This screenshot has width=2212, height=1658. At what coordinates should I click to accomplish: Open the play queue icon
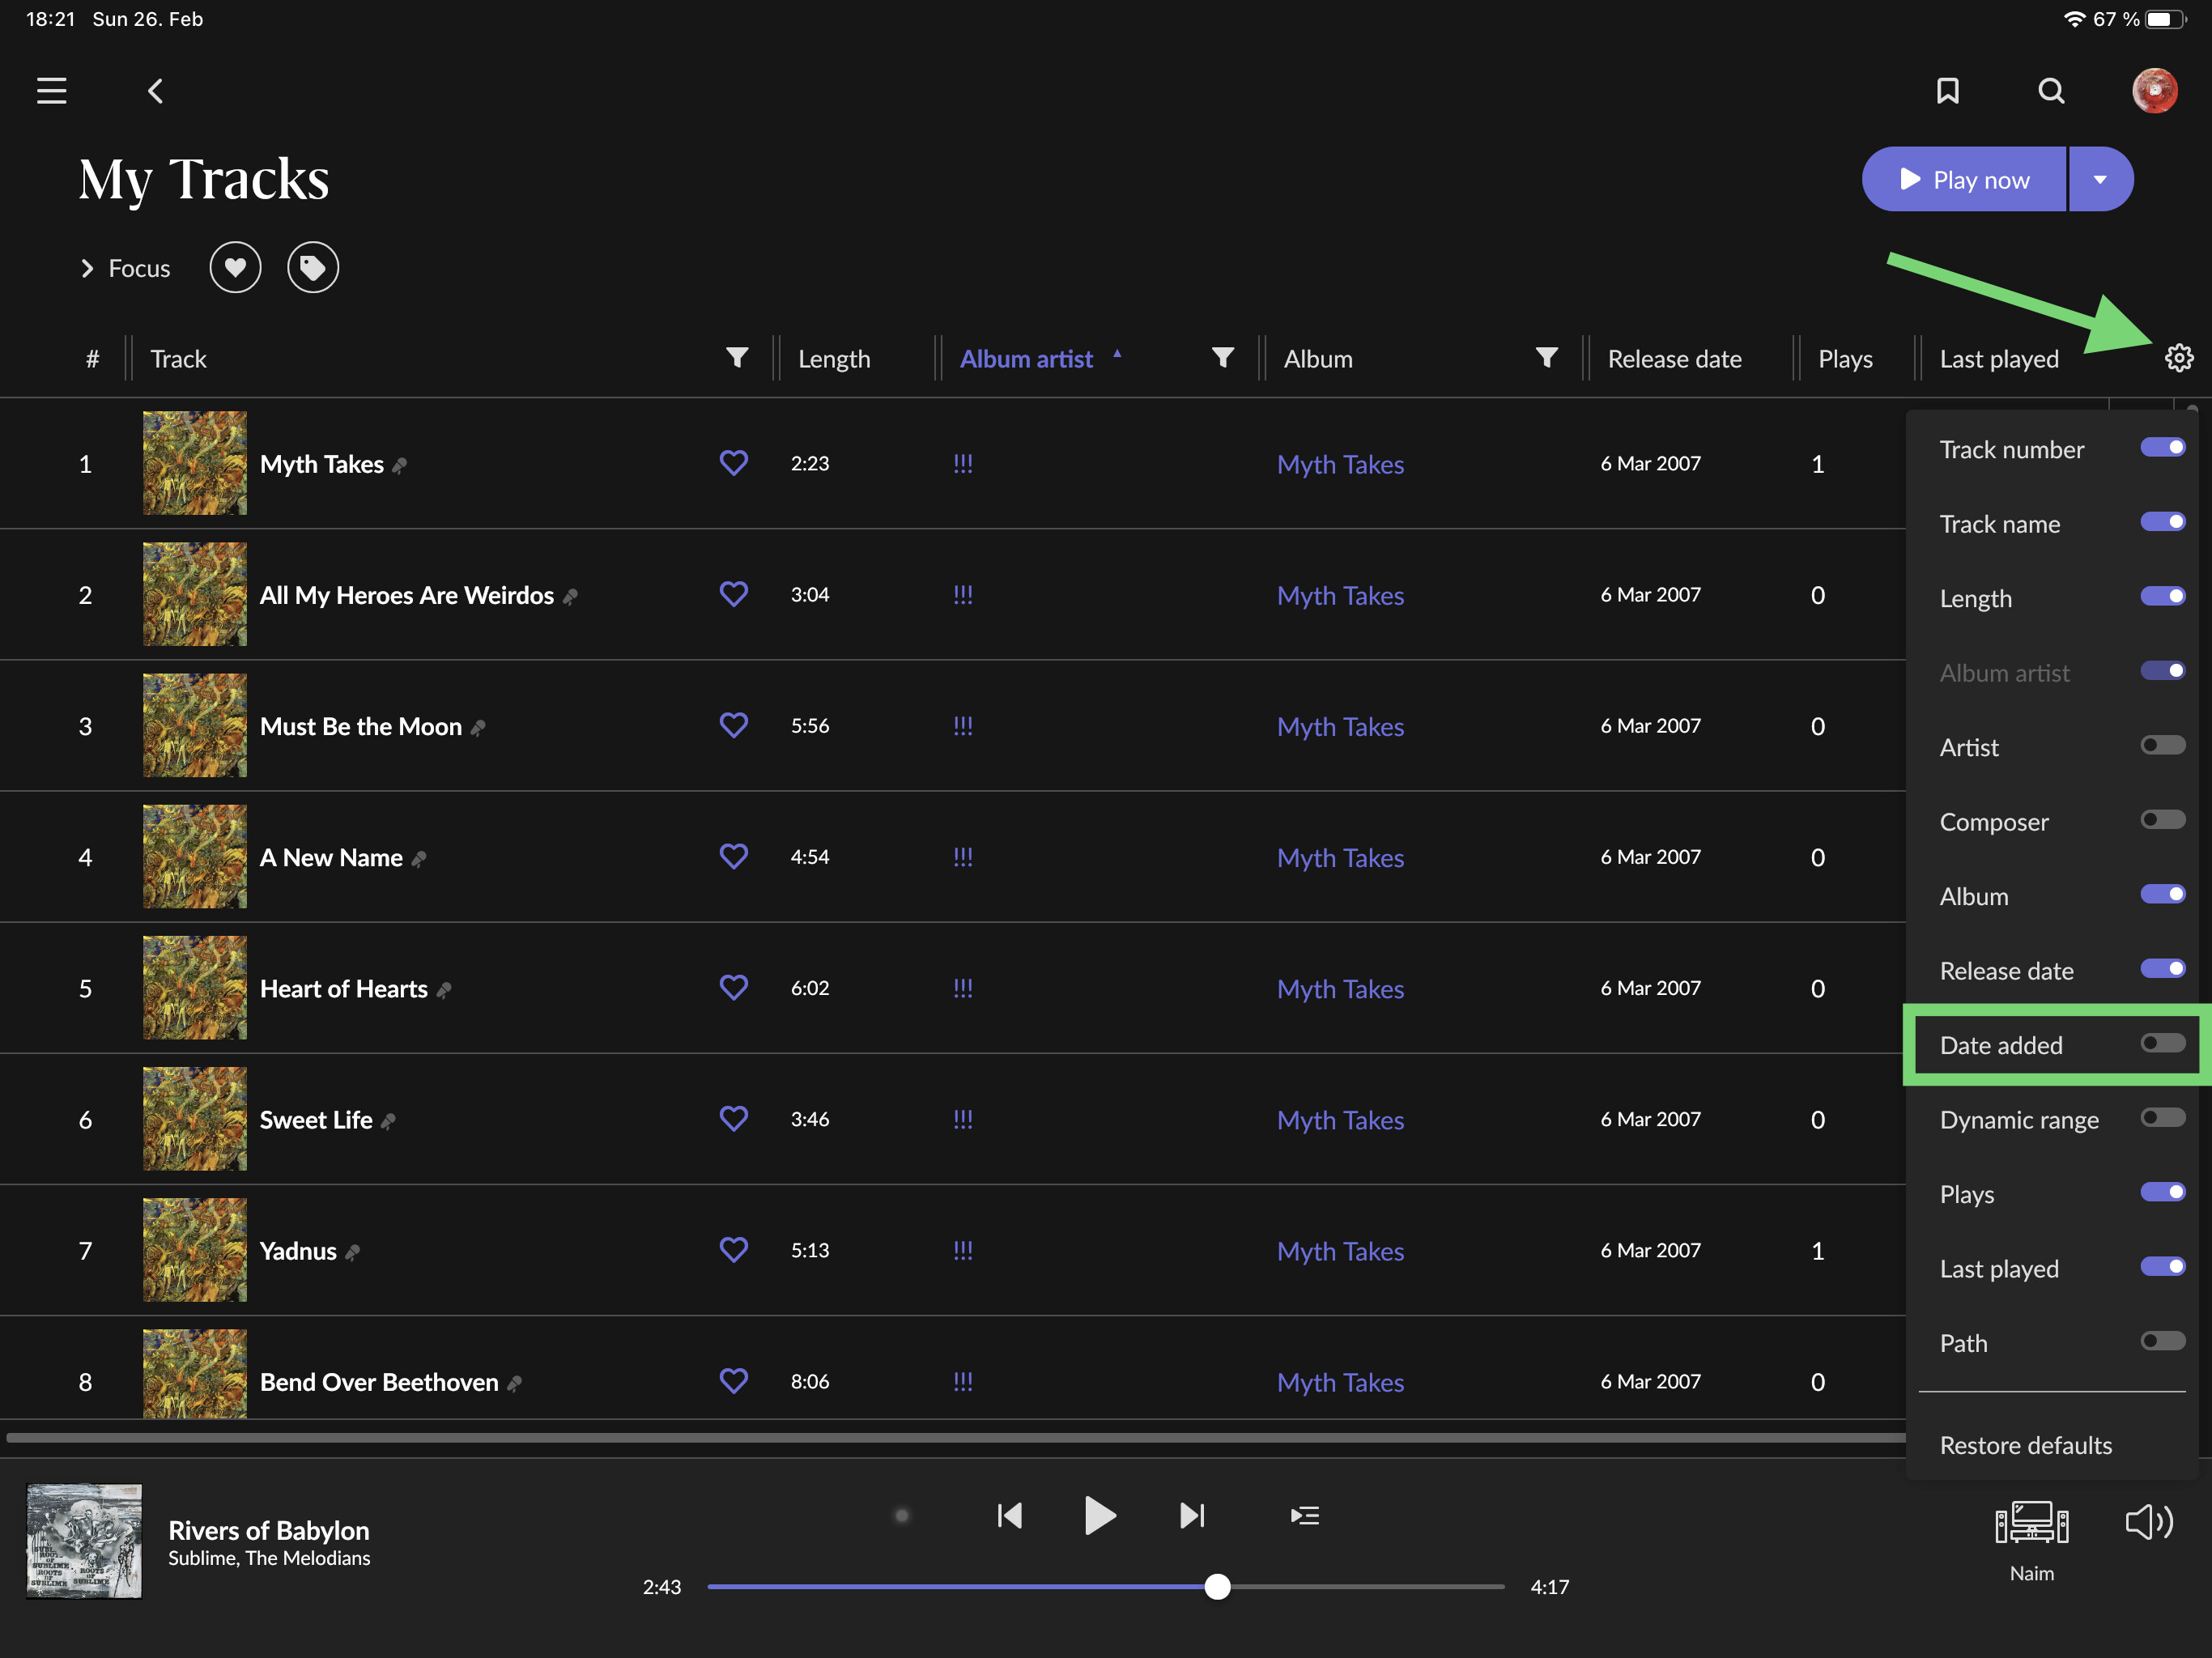[x=1305, y=1516]
